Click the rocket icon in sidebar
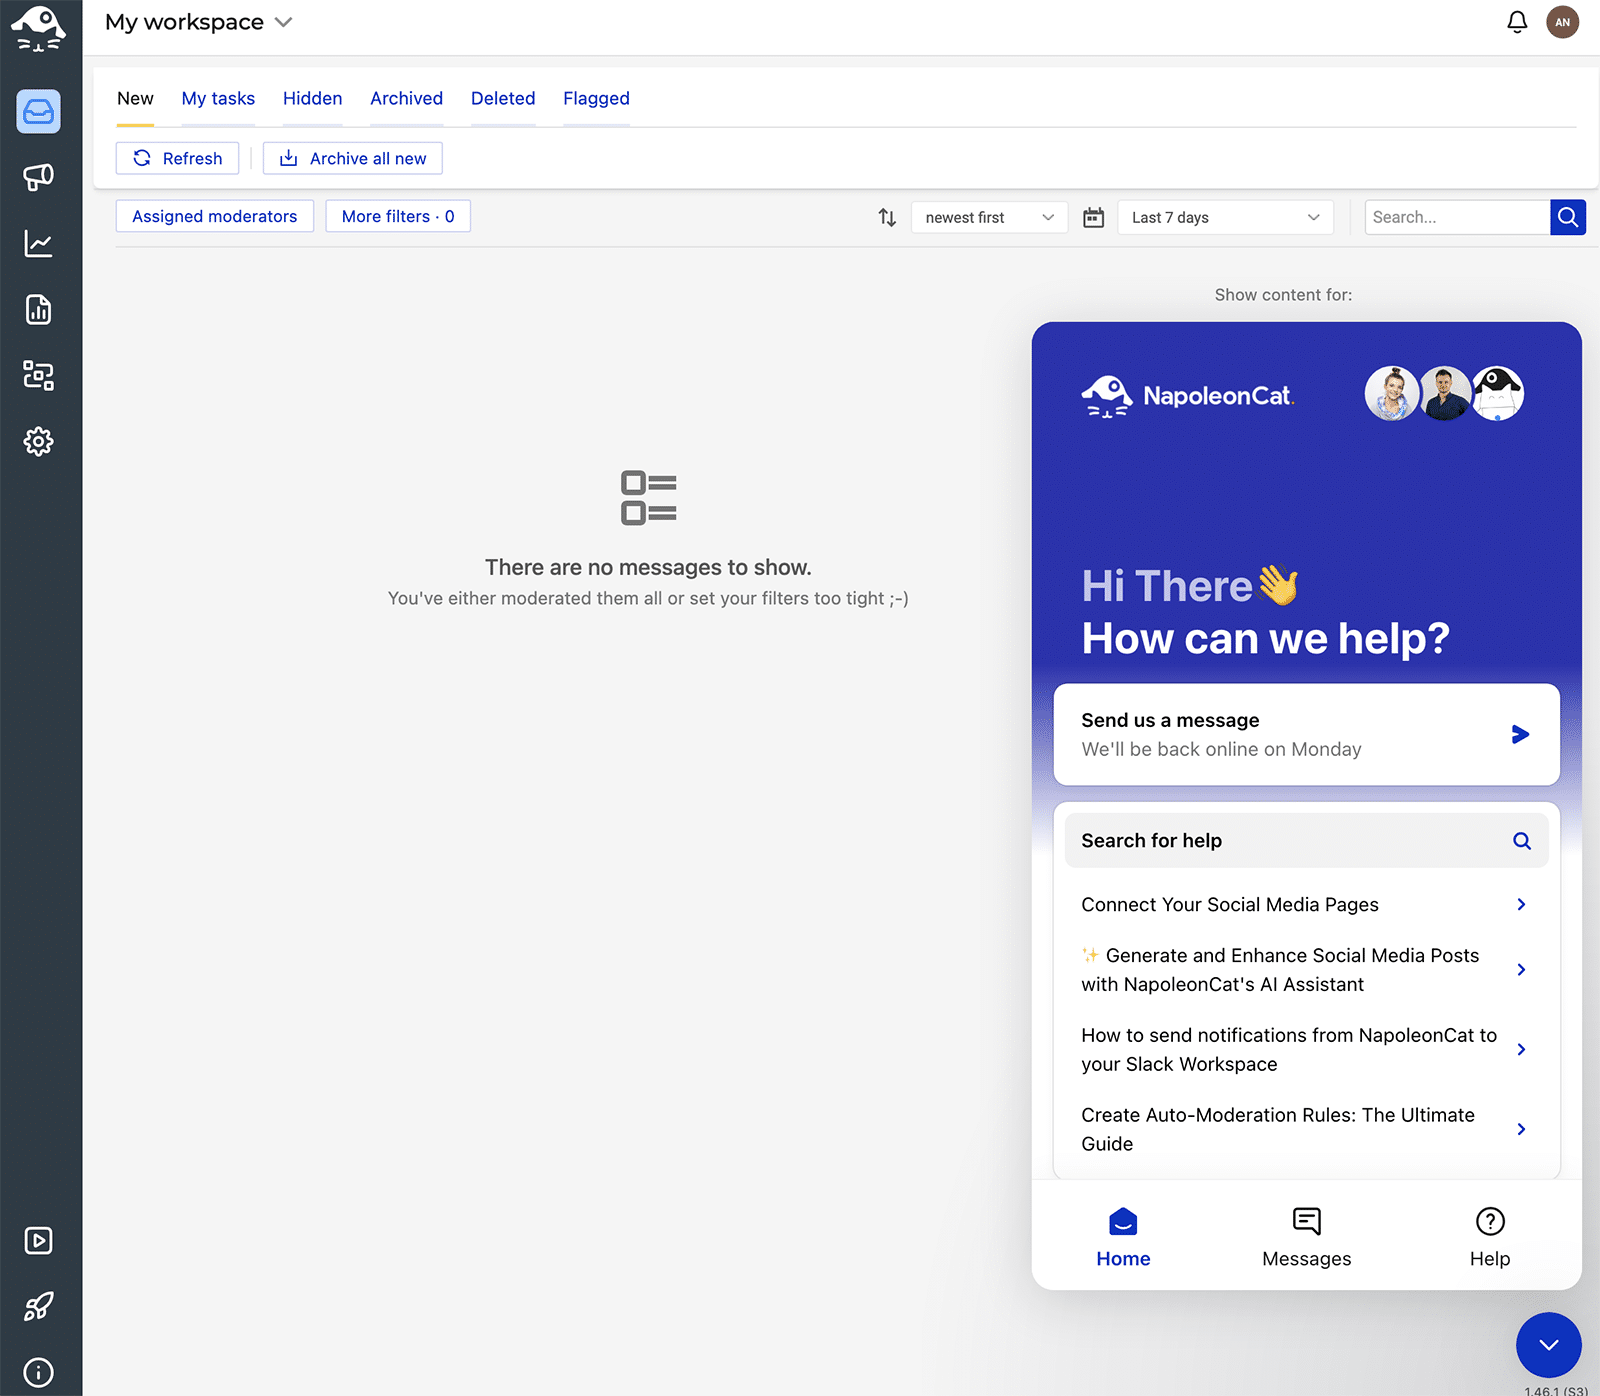The image size is (1600, 1396). point(38,1306)
